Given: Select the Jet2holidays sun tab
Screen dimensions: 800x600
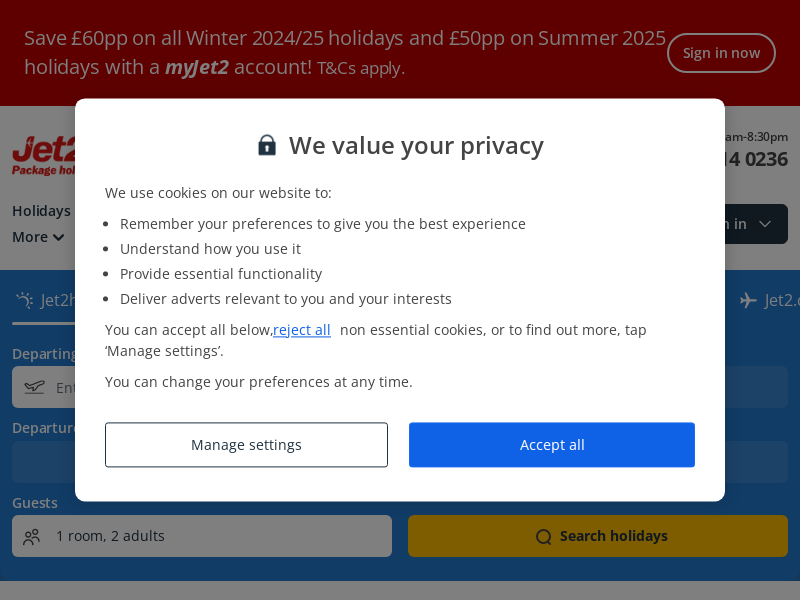Looking at the screenshot, I should click(x=45, y=300).
